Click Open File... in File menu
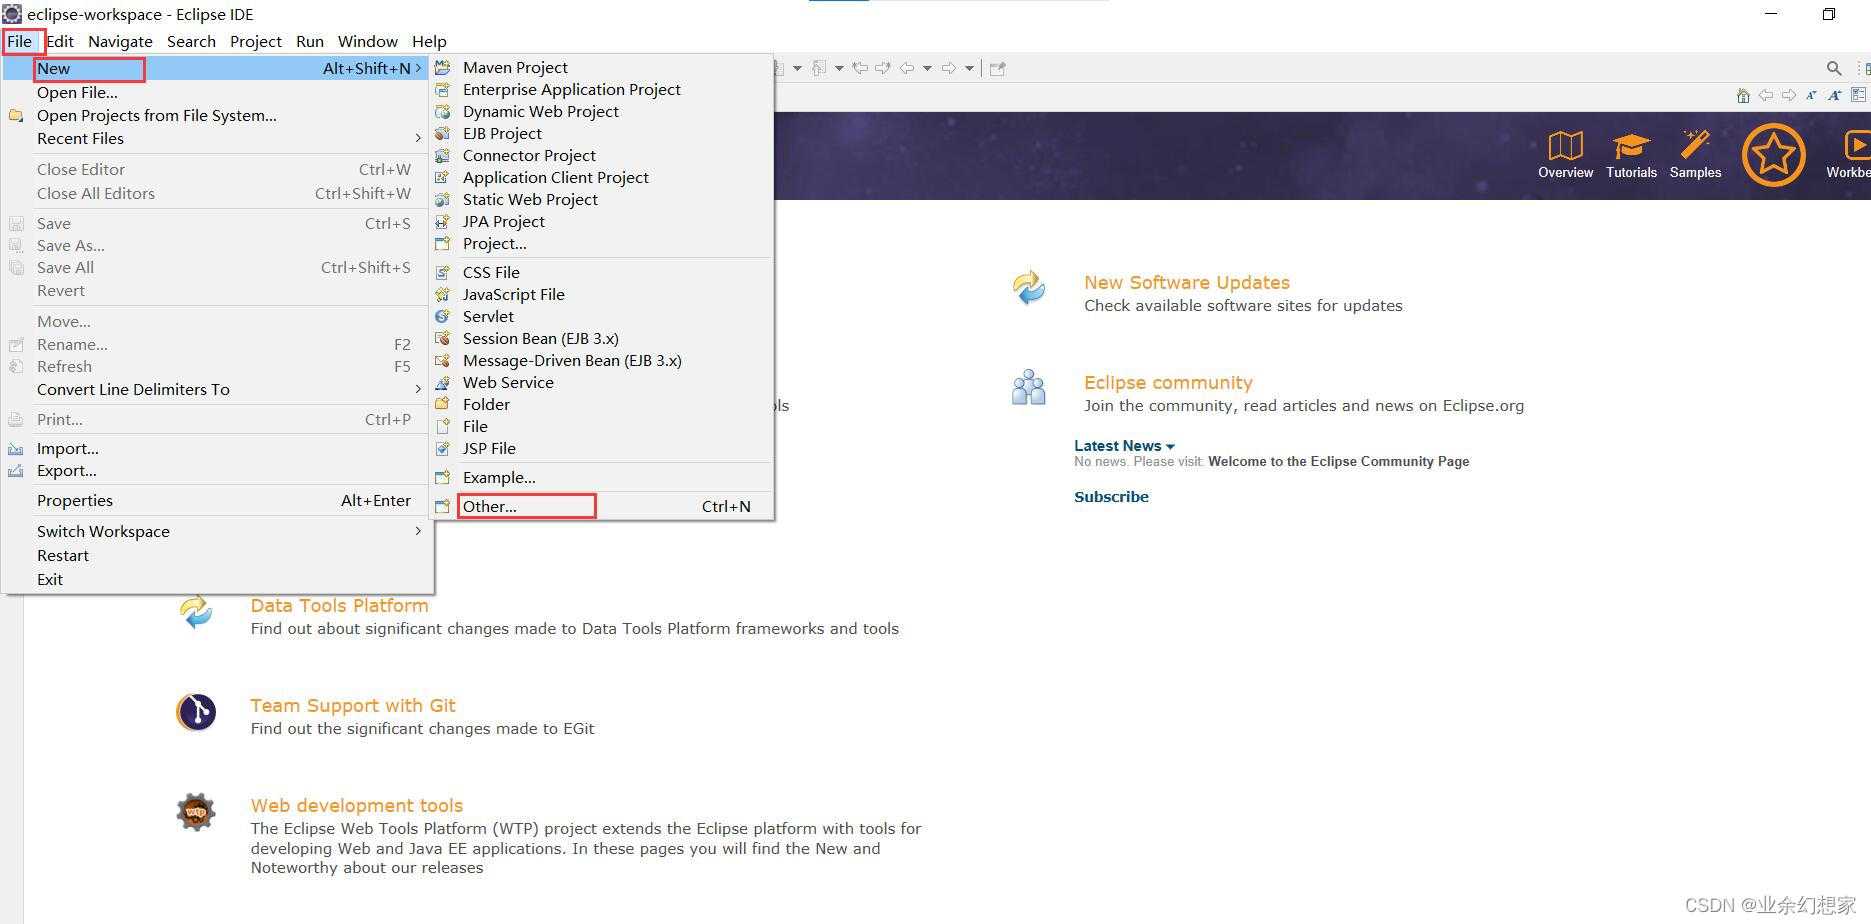This screenshot has height=924, width=1871. coord(217,92)
